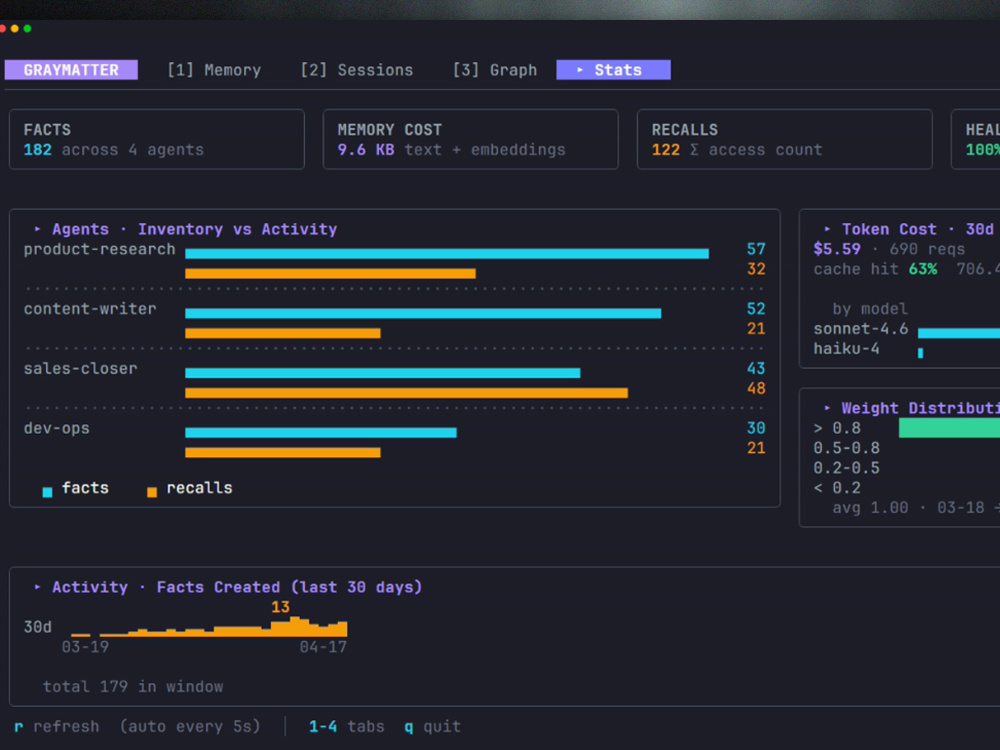The image size is (1000, 750).
Task: Click the '63%' cache hit value
Action: 923,269
